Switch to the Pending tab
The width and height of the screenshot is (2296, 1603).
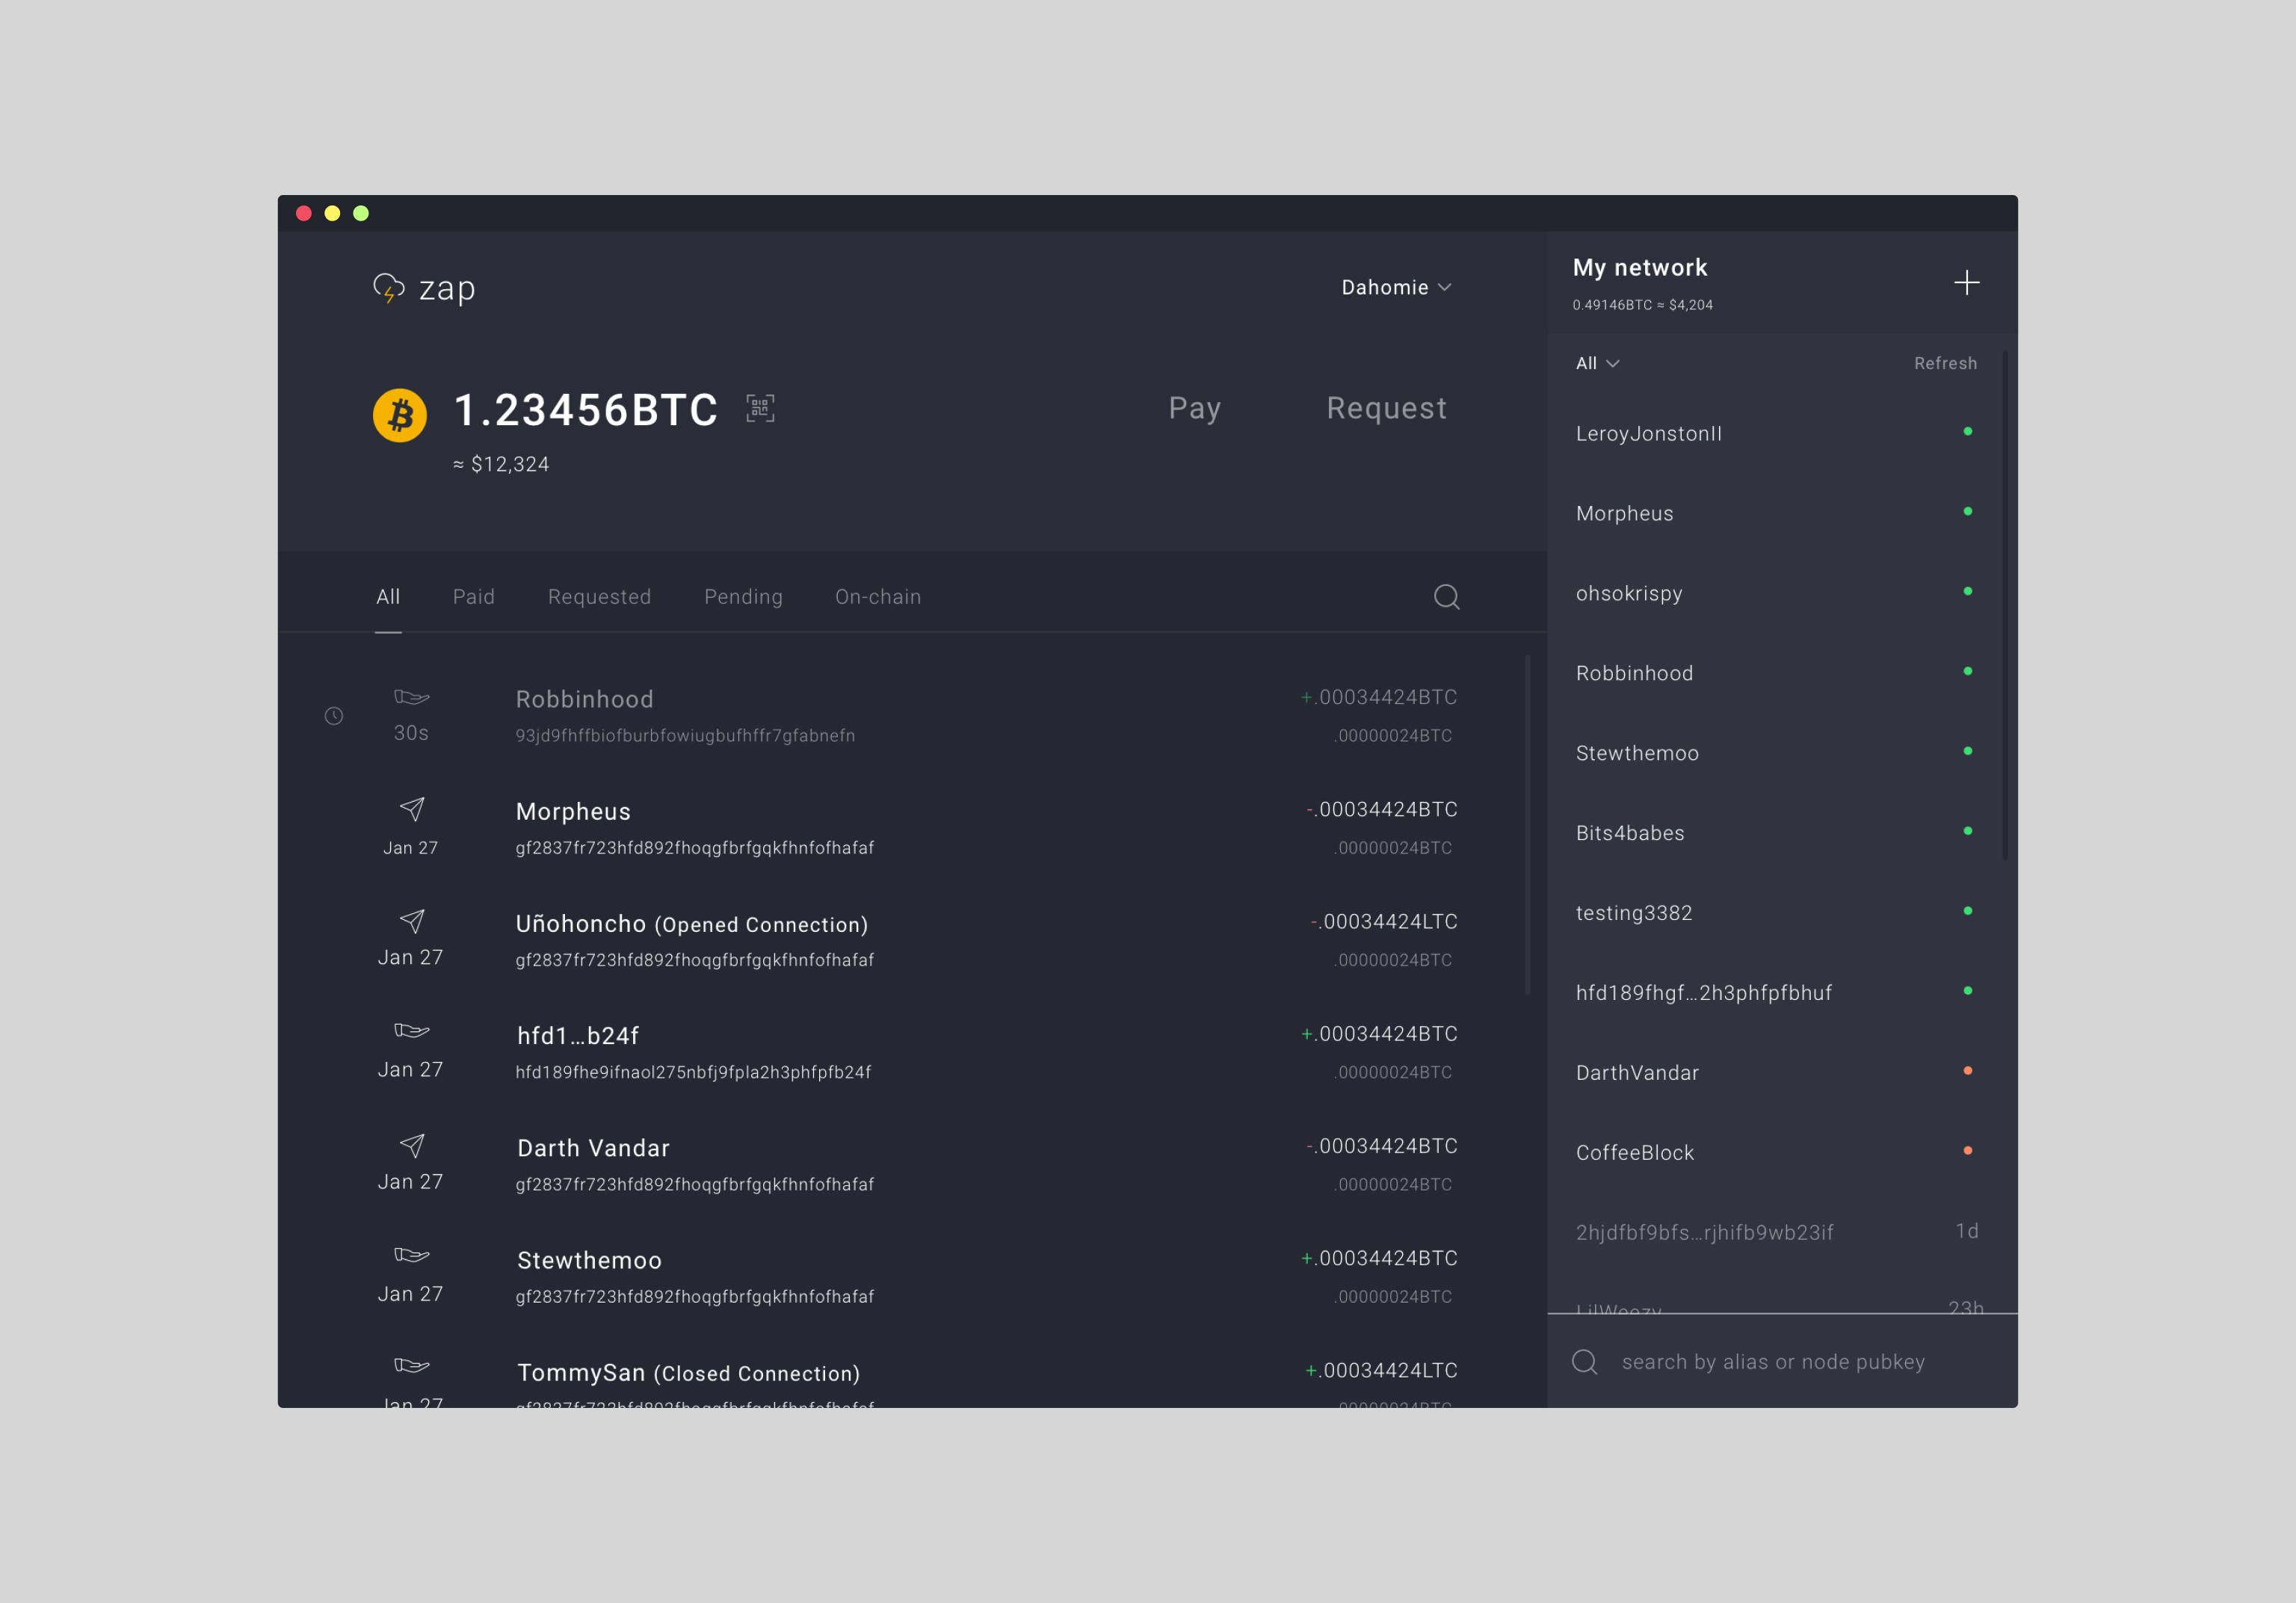click(743, 597)
